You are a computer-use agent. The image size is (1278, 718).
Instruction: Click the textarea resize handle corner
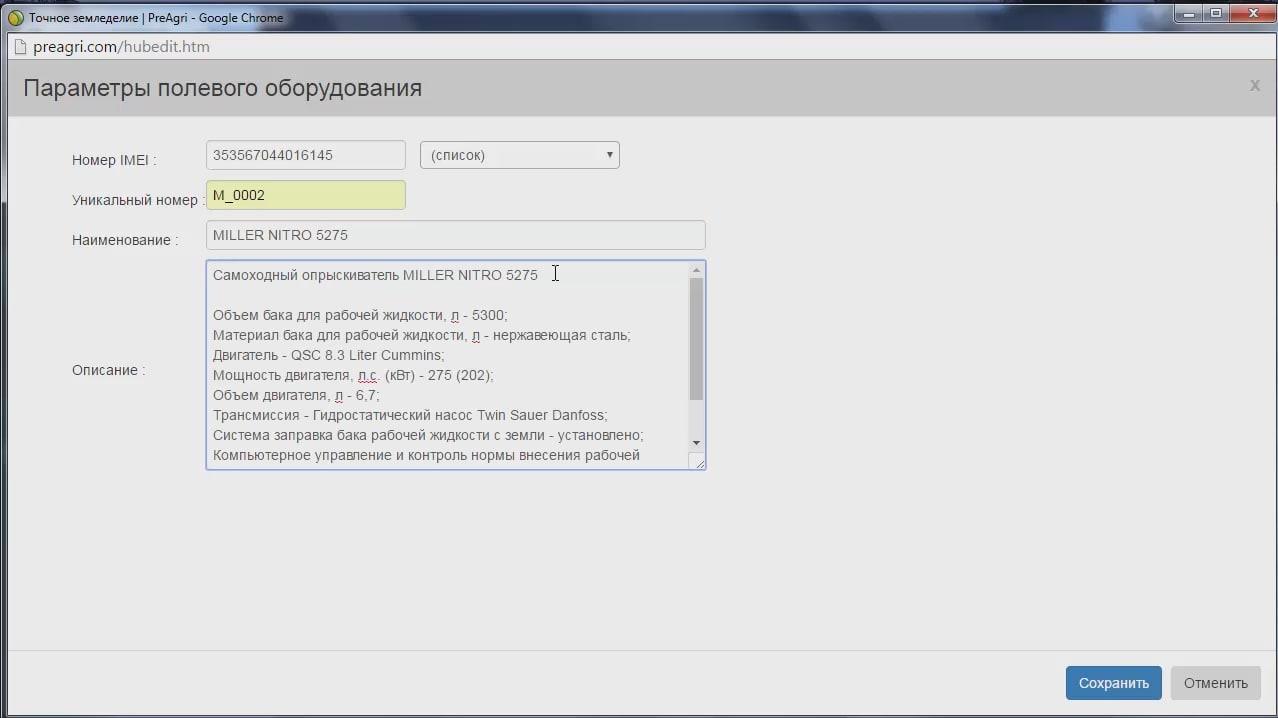[x=699, y=462]
